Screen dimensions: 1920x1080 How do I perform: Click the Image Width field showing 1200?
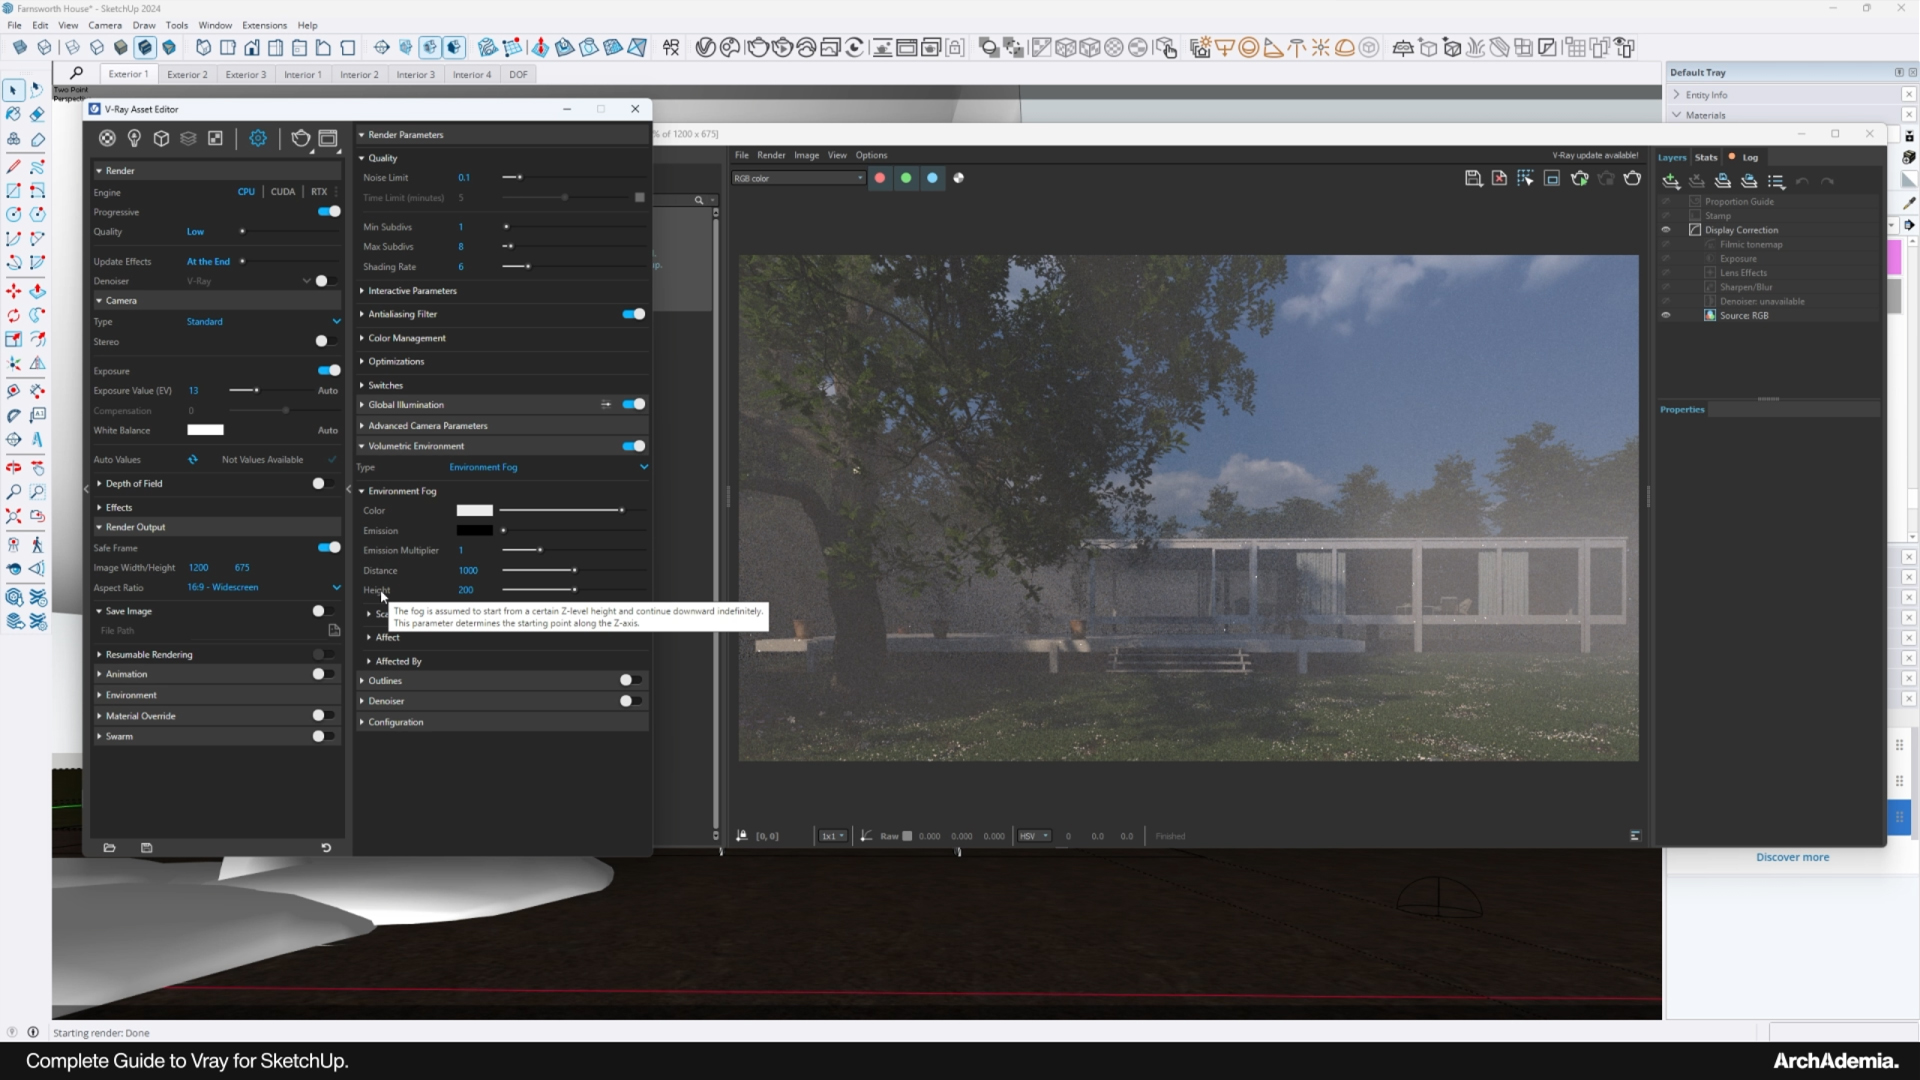pos(199,568)
